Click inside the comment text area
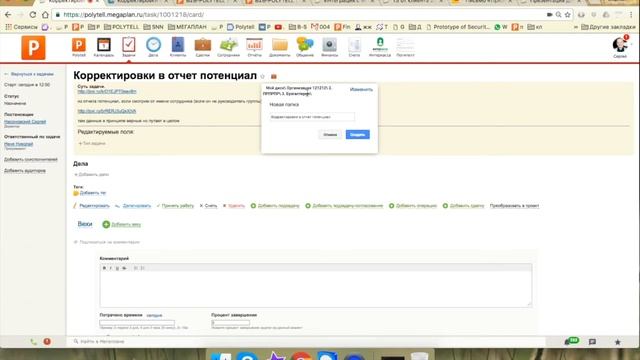This screenshot has width=640, height=360. click(x=316, y=289)
